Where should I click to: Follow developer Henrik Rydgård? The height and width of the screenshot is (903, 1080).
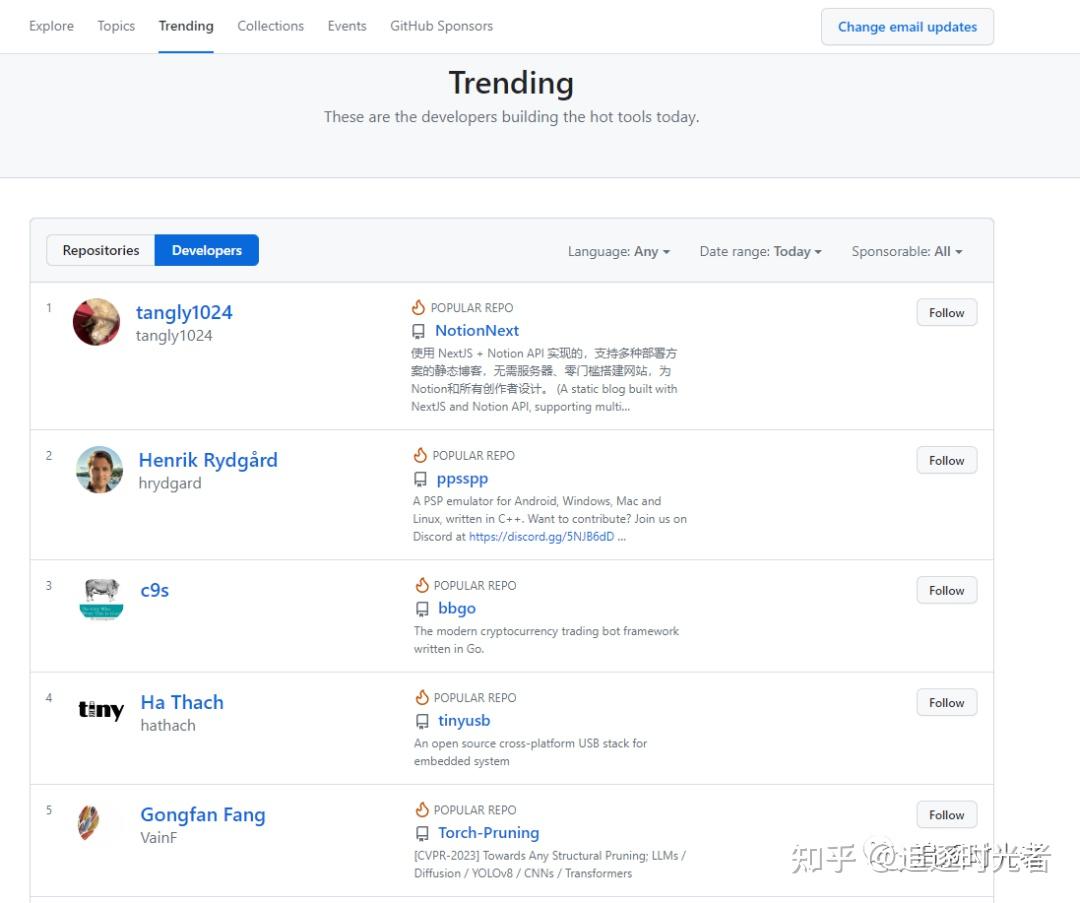click(945, 460)
